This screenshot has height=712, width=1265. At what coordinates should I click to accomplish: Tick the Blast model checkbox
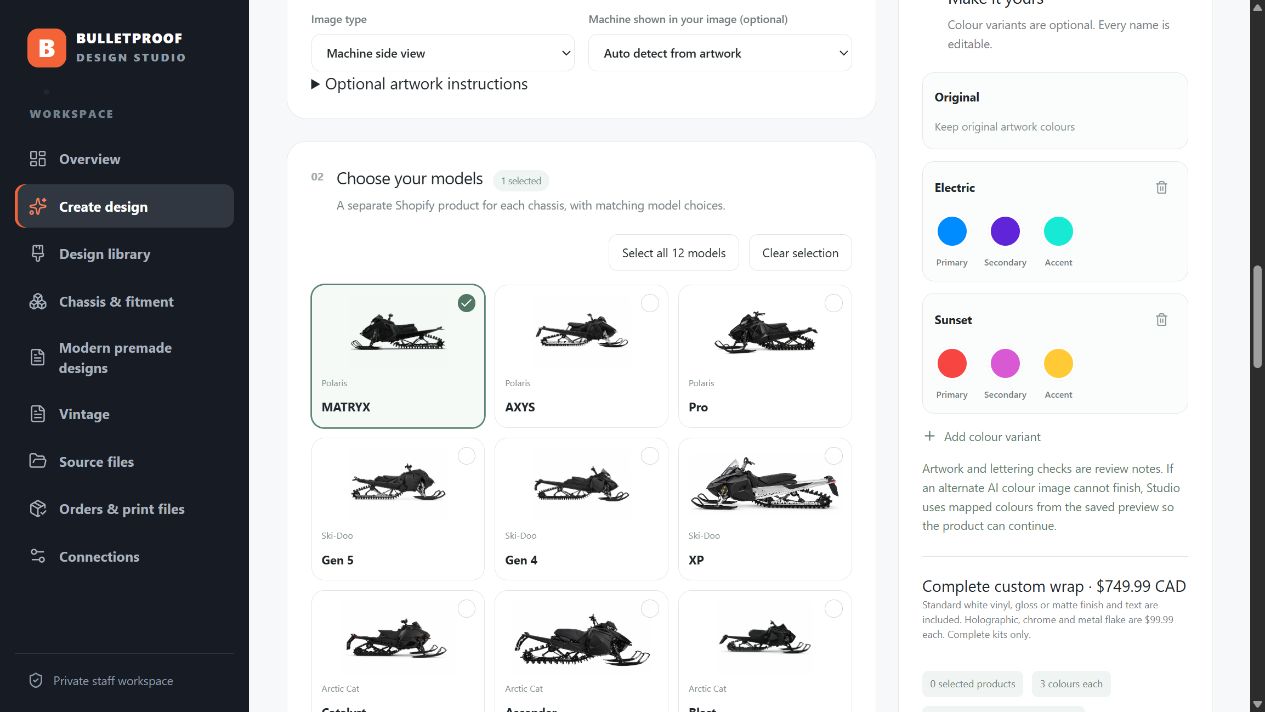[833, 608]
